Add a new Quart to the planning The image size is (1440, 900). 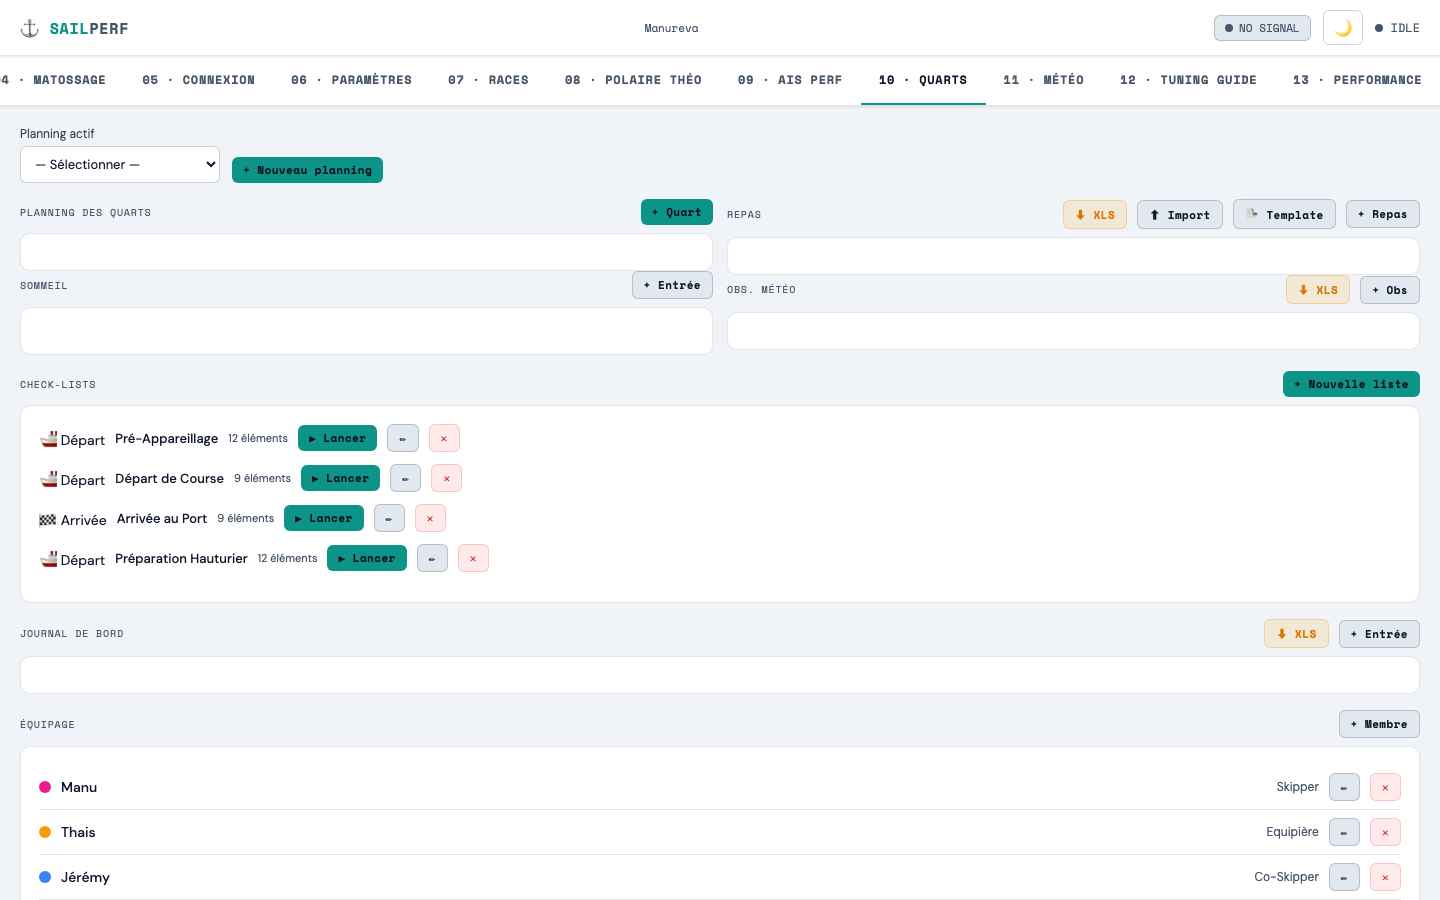(x=677, y=212)
